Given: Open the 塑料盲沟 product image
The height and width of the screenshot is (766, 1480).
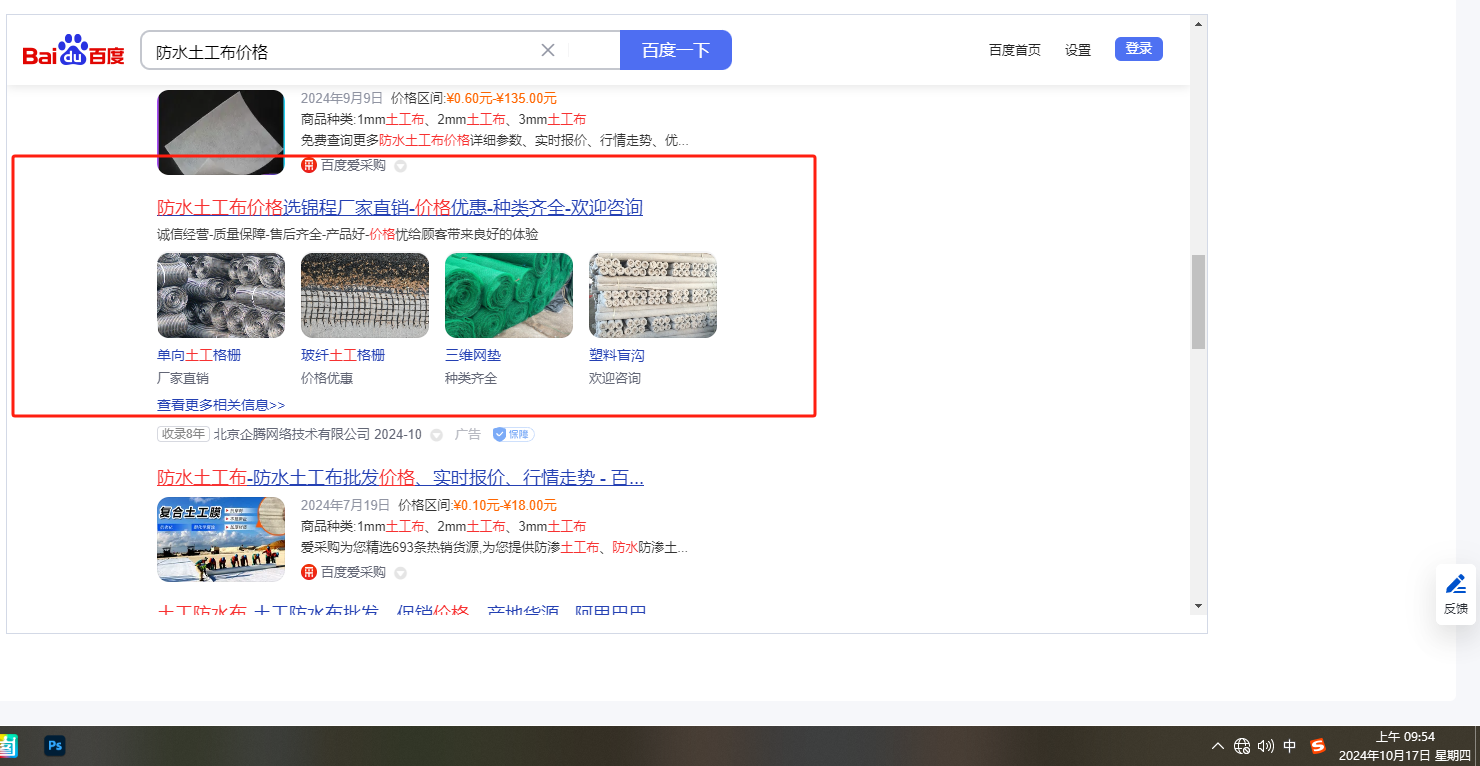Looking at the screenshot, I should click(x=653, y=296).
